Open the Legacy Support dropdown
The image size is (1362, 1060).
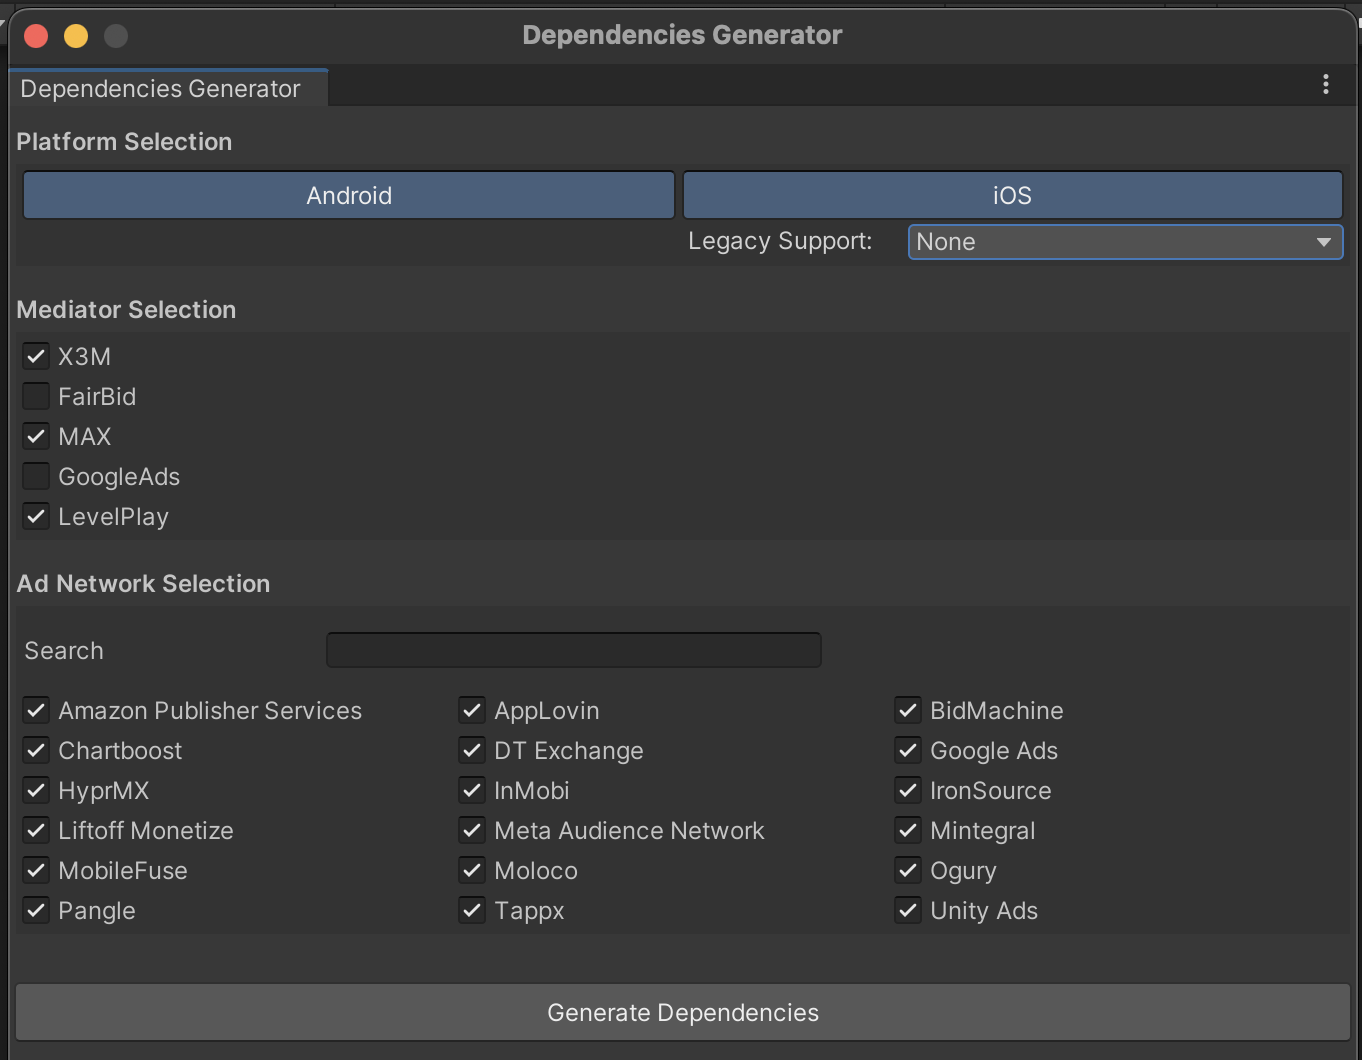[x=1125, y=242]
